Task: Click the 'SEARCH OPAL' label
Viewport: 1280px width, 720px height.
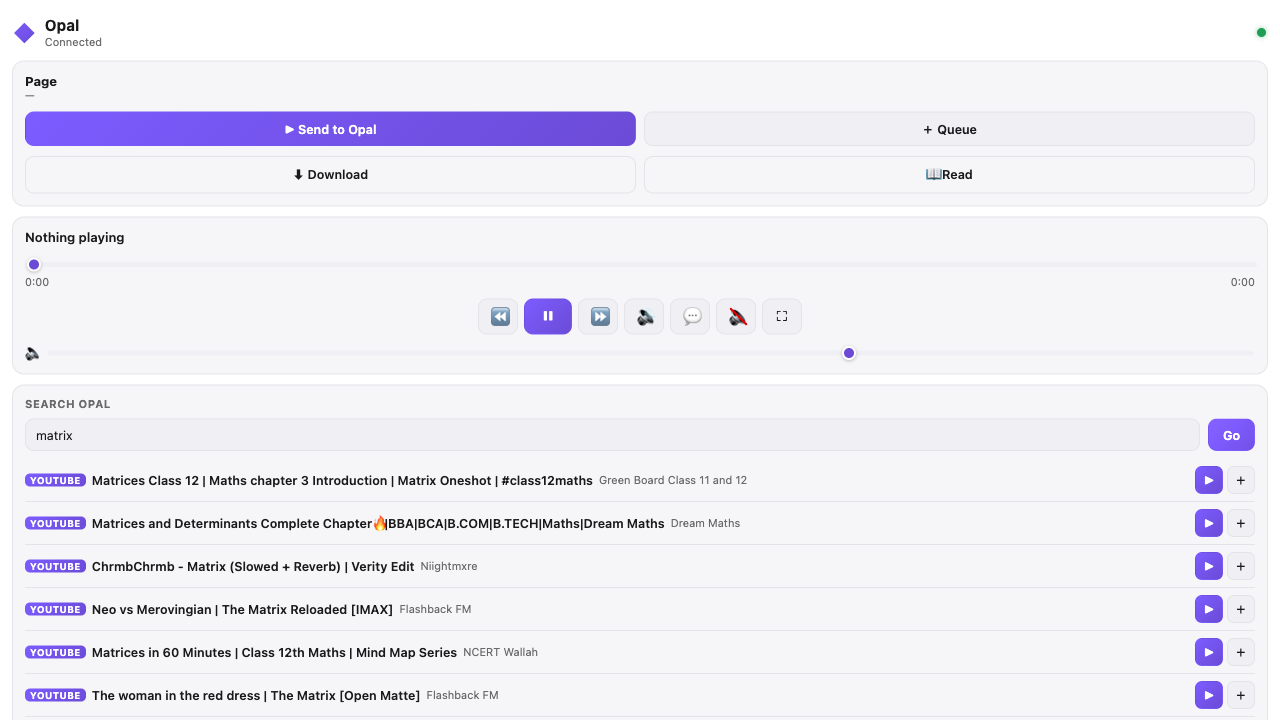Action: [x=68, y=405]
